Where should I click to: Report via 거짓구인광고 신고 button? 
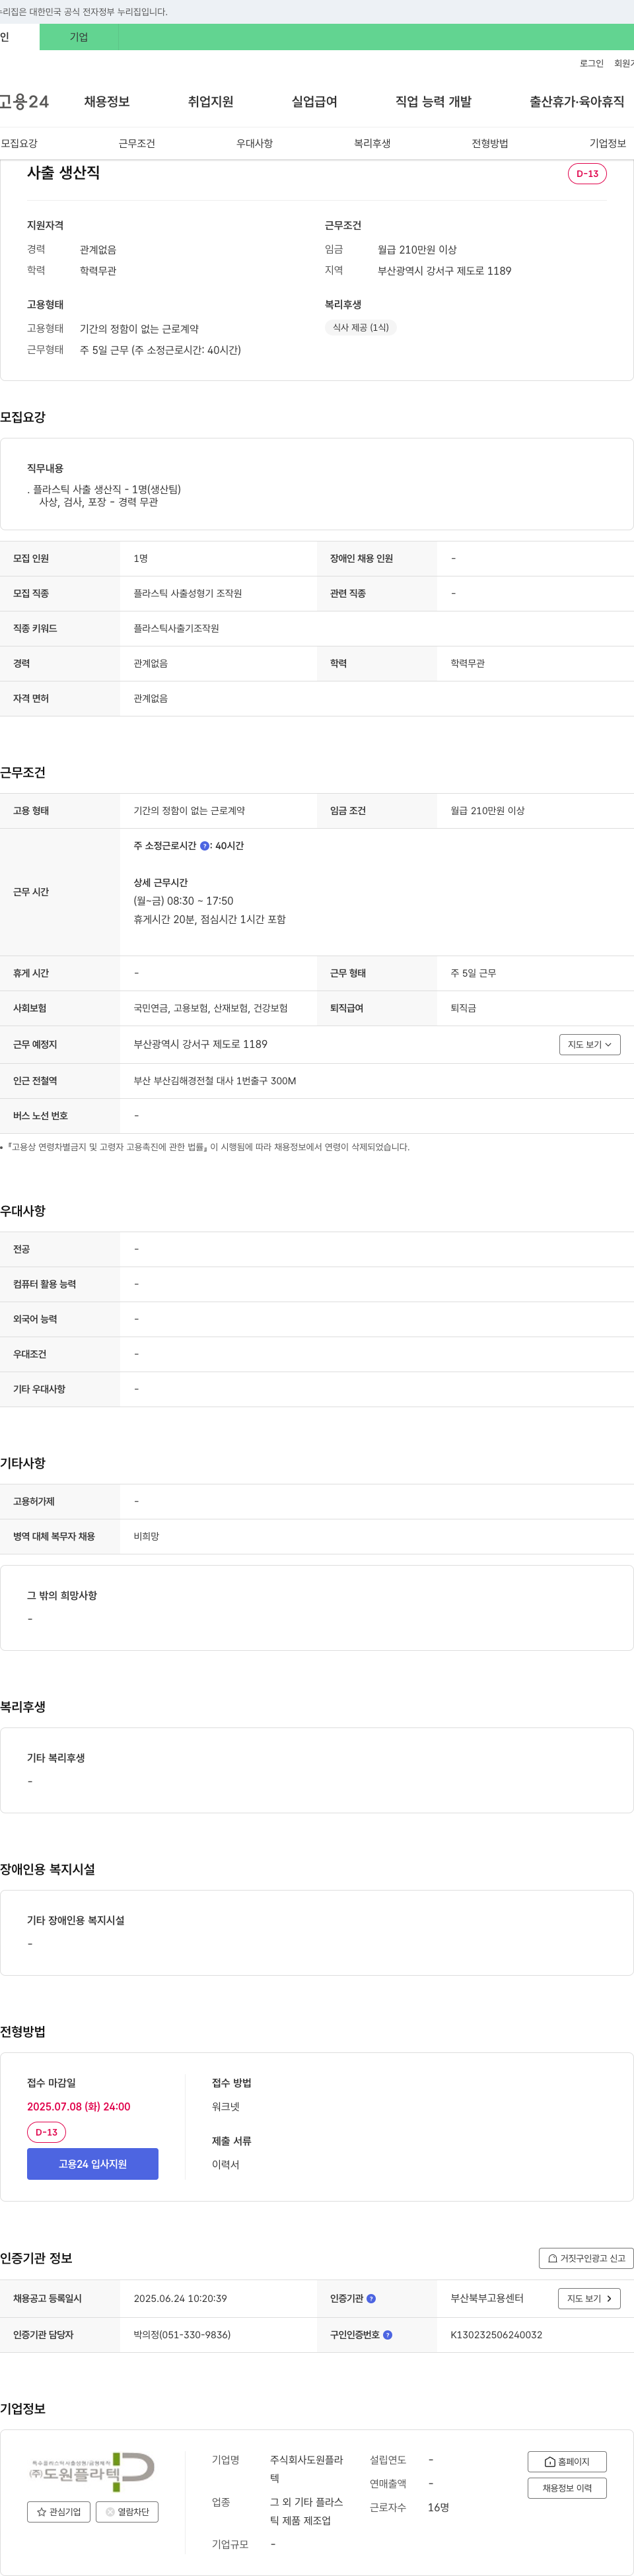pyautogui.click(x=586, y=2258)
